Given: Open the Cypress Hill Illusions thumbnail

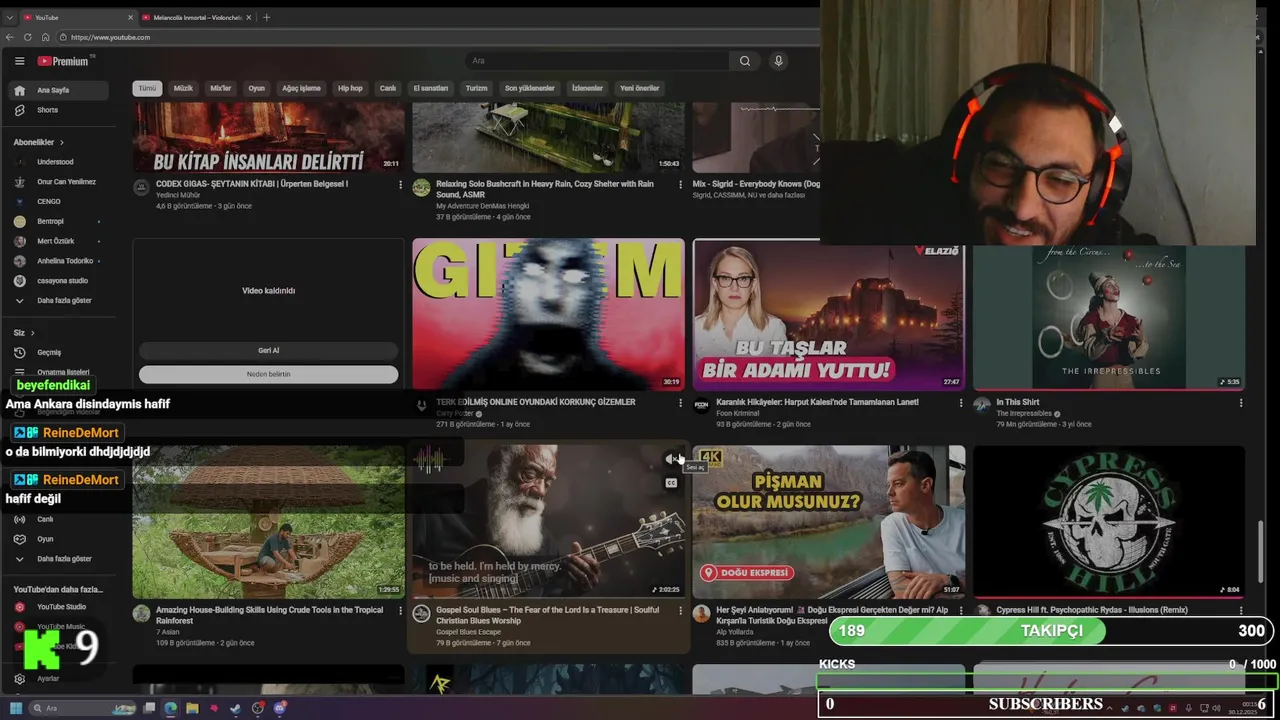Looking at the screenshot, I should (1109, 521).
